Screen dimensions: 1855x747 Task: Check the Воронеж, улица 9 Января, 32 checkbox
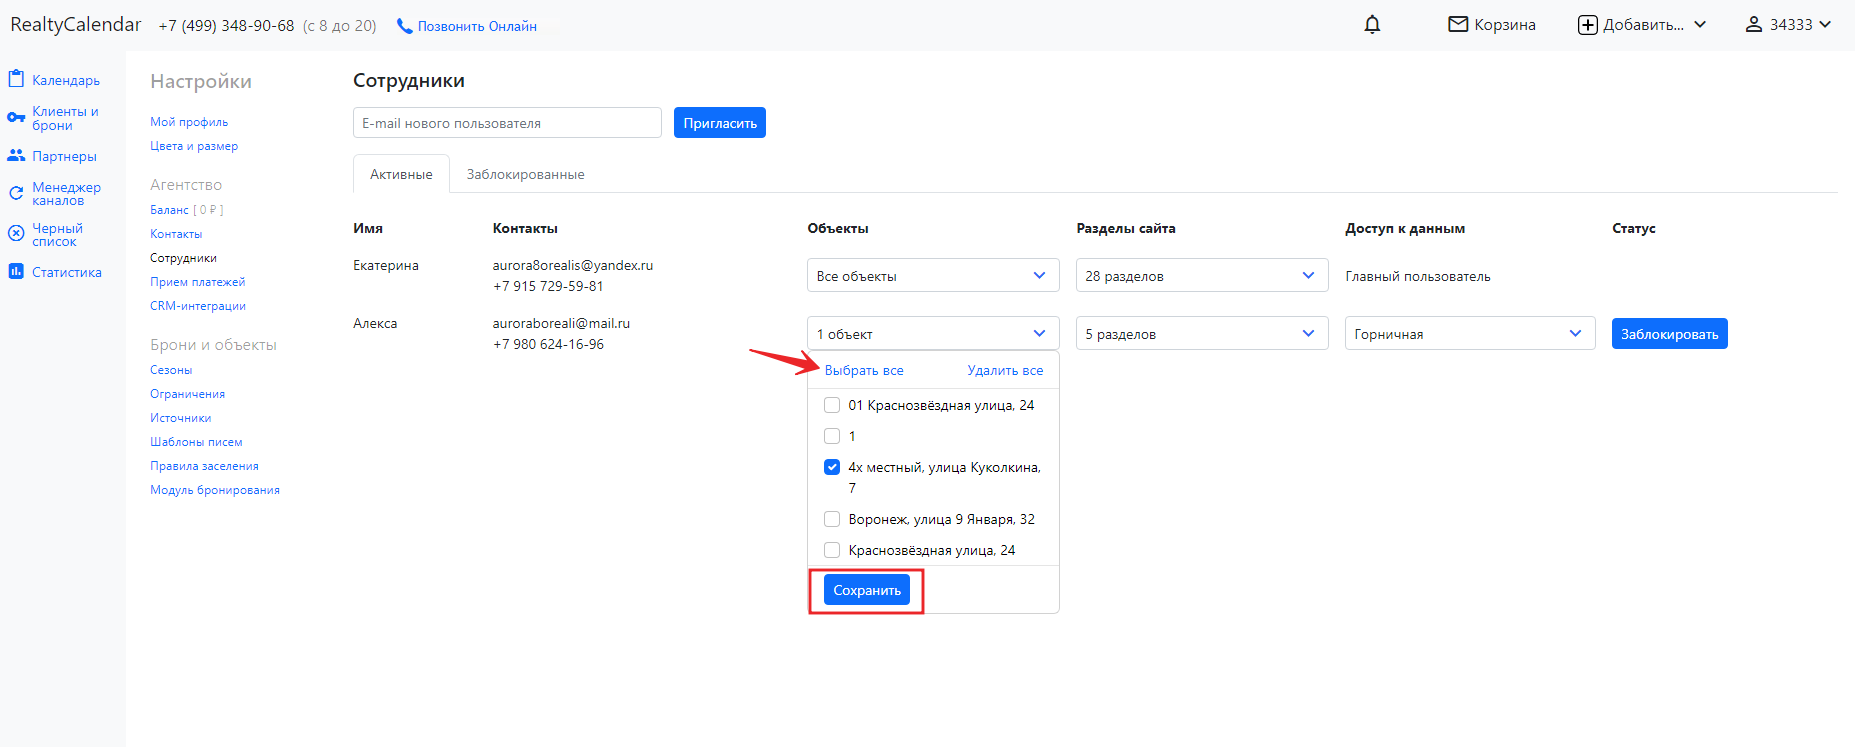tap(832, 519)
